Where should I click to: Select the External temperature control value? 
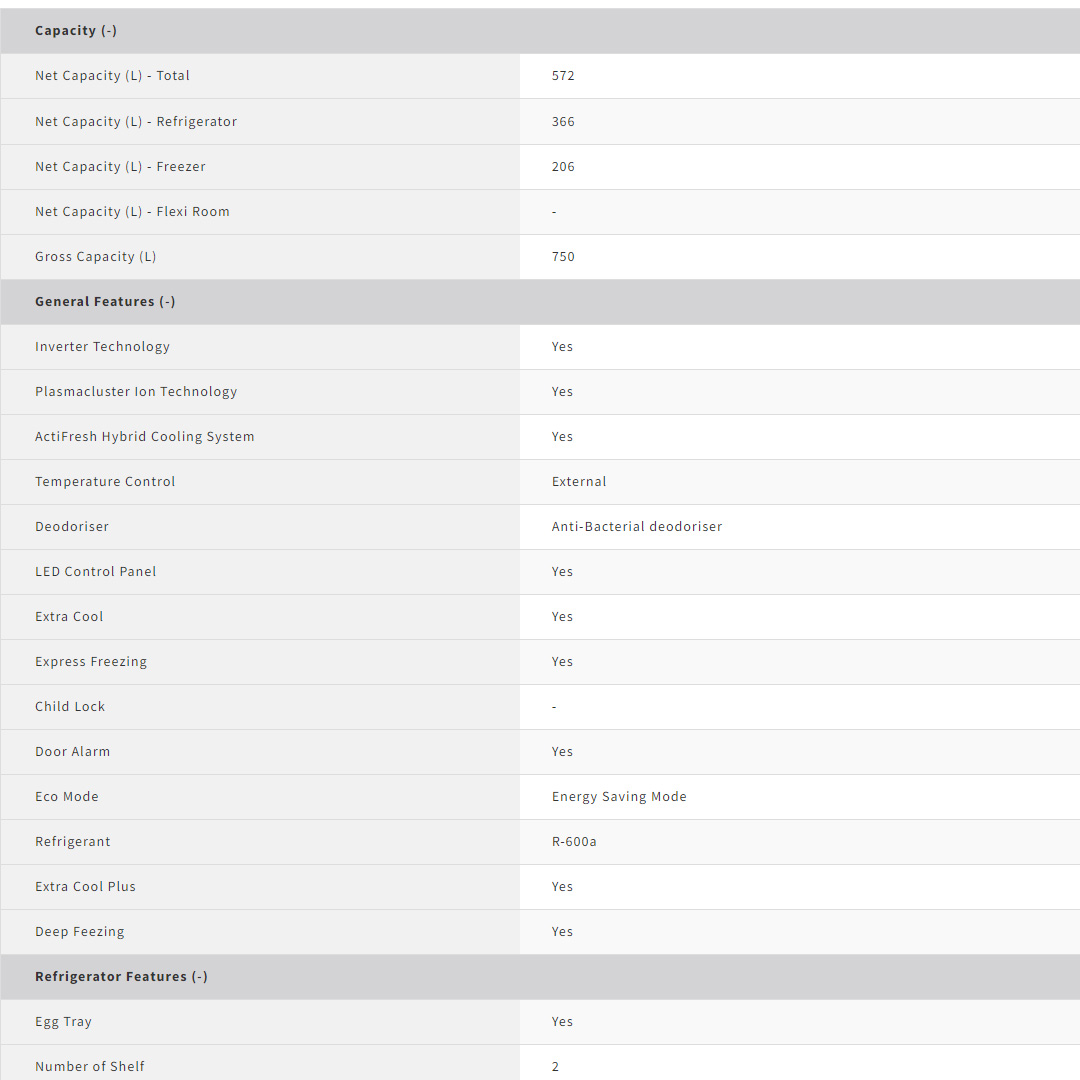(x=579, y=482)
